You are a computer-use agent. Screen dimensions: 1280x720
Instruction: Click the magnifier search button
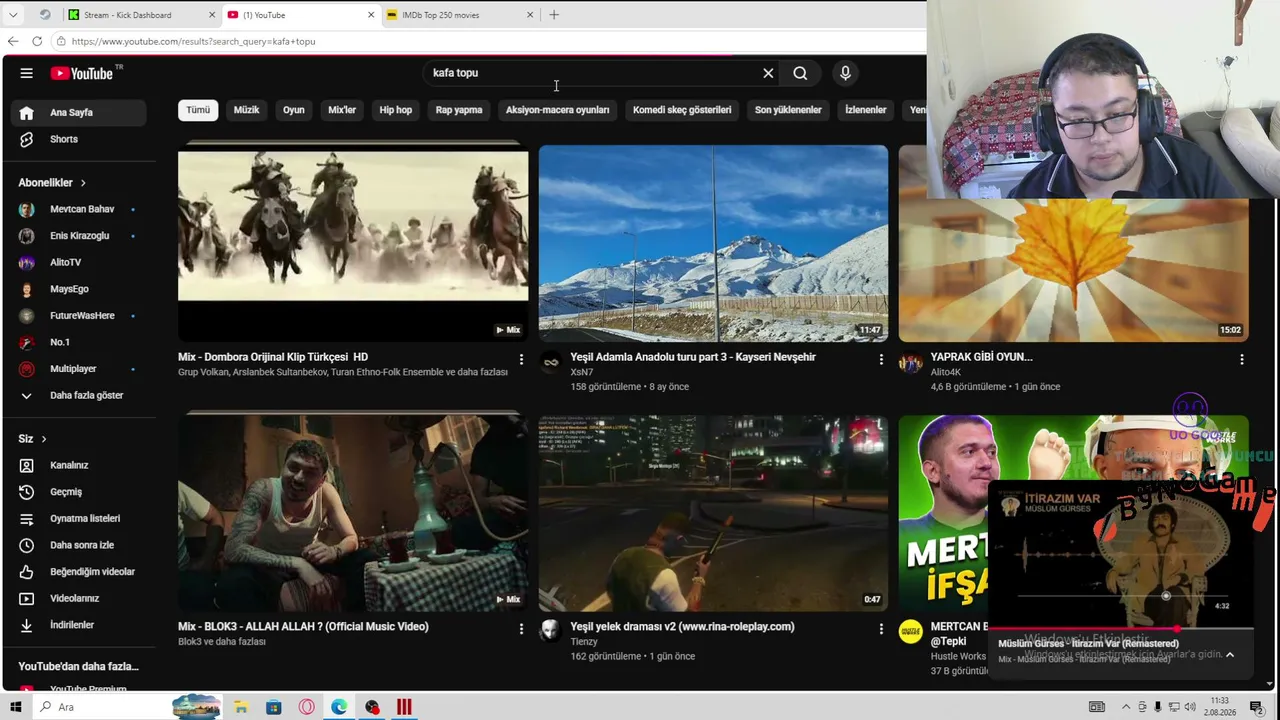coord(800,73)
